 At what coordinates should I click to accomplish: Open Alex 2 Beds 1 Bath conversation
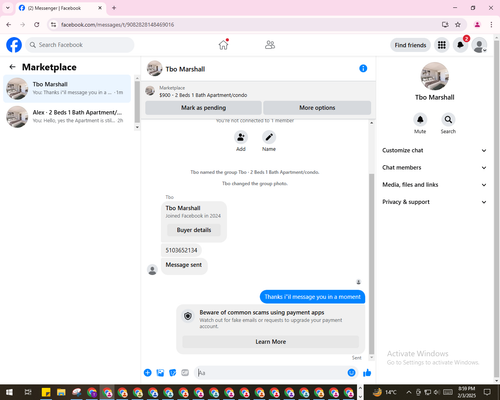[67, 117]
